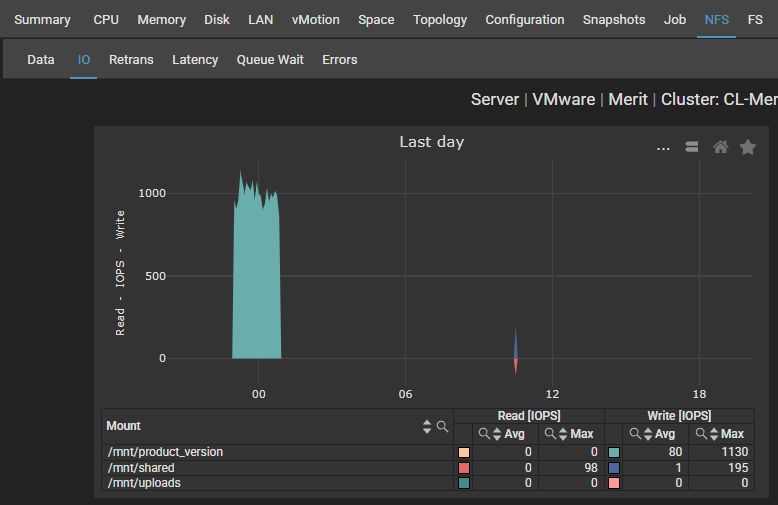Image resolution: width=778 pixels, height=505 pixels.
Task: Click the stacked bars icon on the graph
Action: (x=691, y=147)
